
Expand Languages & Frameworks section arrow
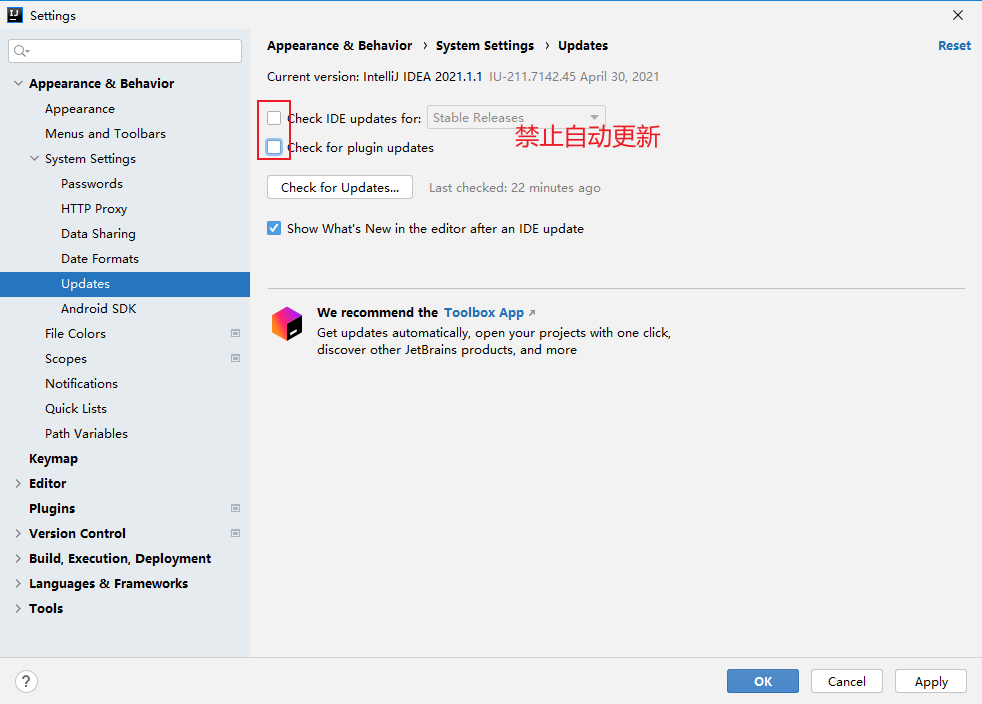click(x=18, y=583)
